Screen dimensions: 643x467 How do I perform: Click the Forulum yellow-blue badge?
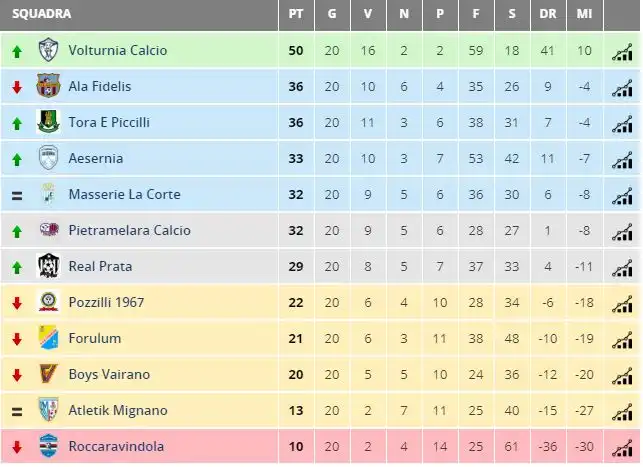(x=48, y=337)
